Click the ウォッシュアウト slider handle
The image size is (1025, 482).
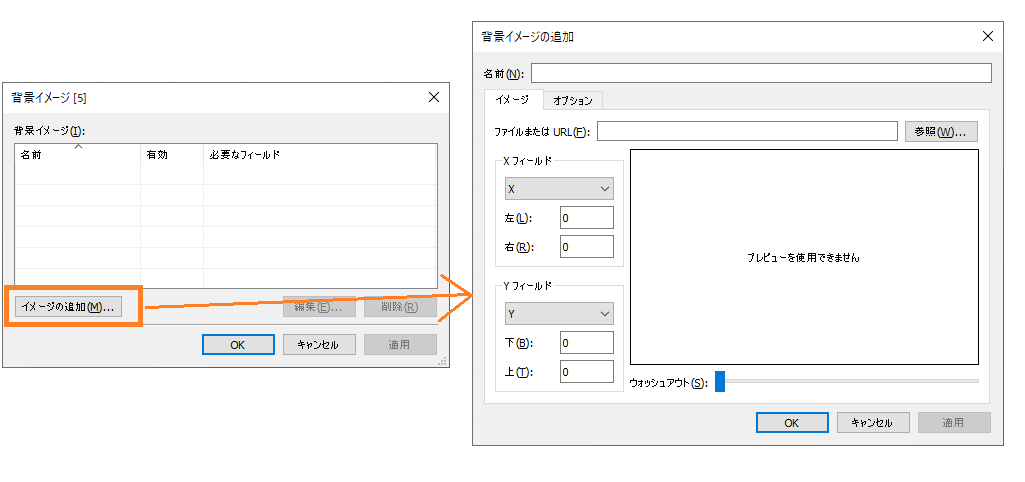point(719,381)
